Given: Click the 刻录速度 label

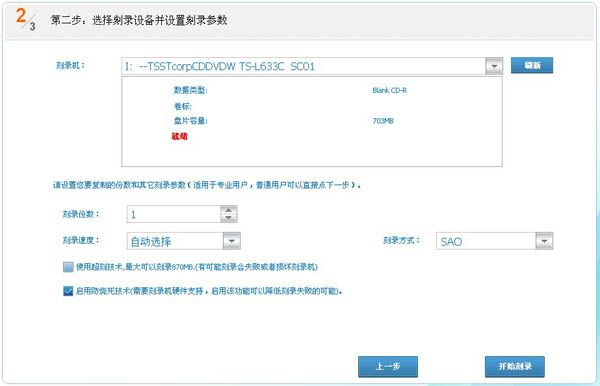Looking at the screenshot, I should (x=81, y=240).
